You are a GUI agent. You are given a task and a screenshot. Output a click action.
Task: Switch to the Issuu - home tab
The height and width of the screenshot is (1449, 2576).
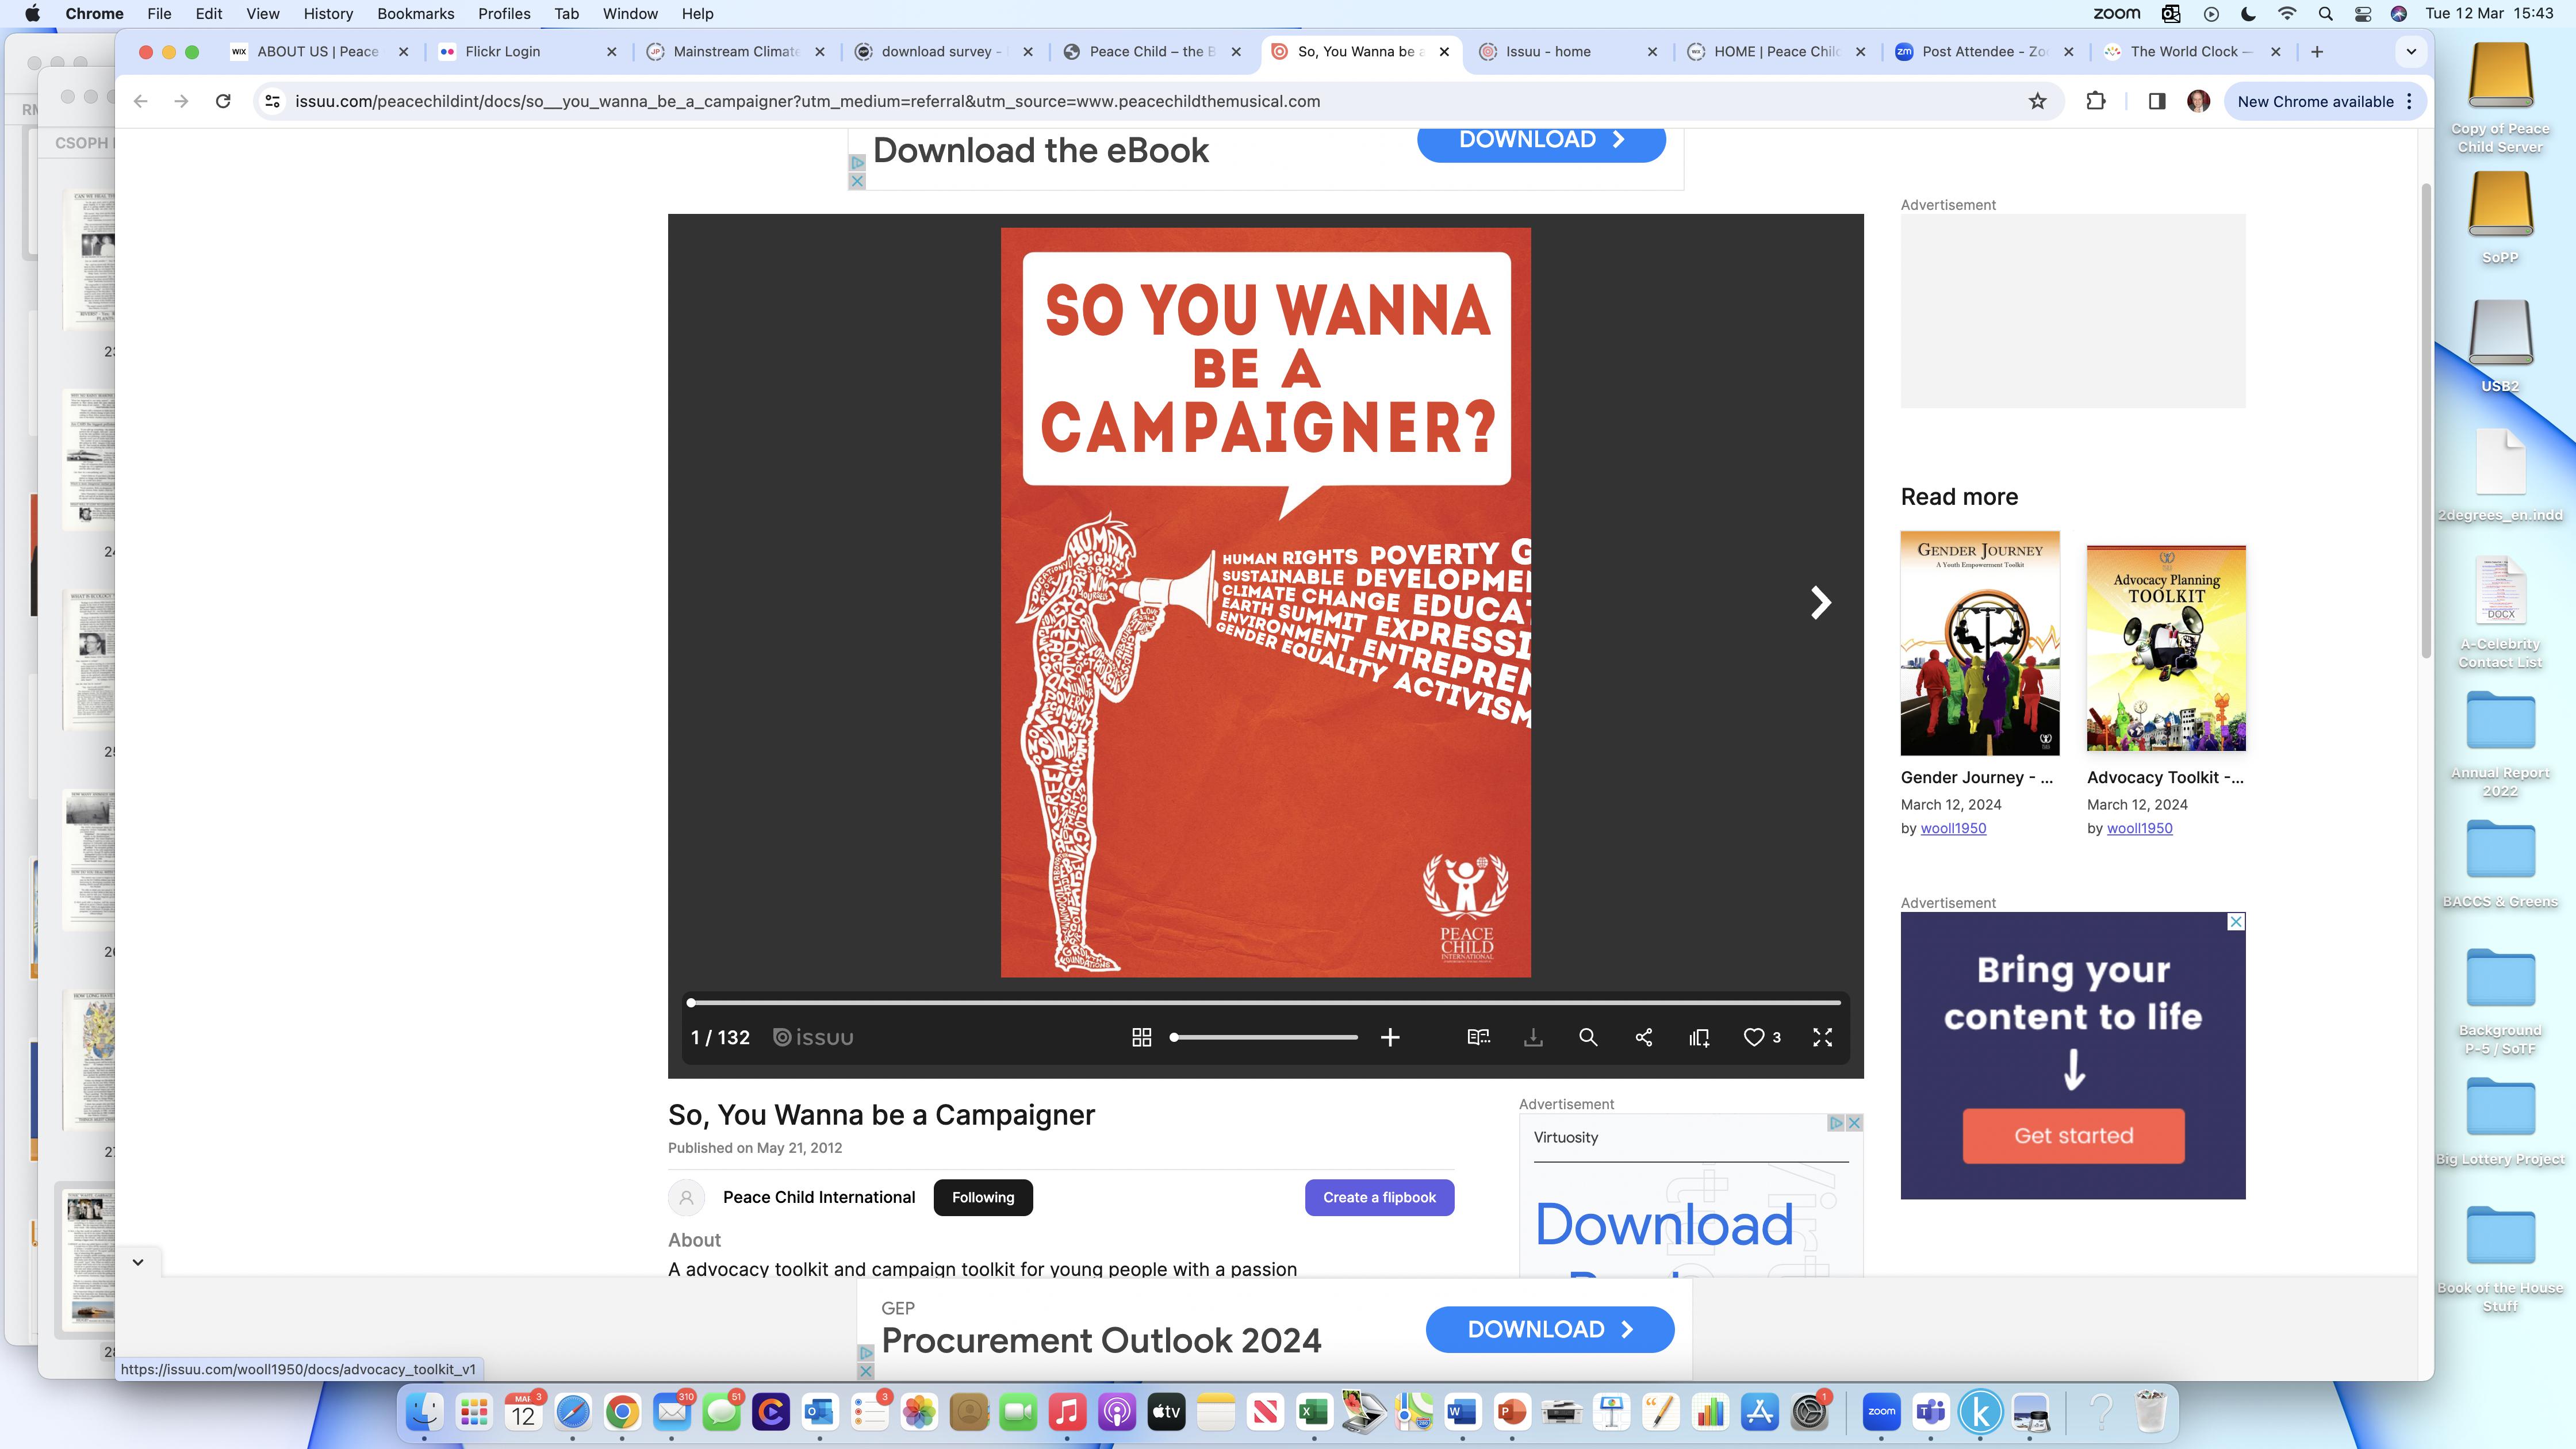pos(1548,51)
